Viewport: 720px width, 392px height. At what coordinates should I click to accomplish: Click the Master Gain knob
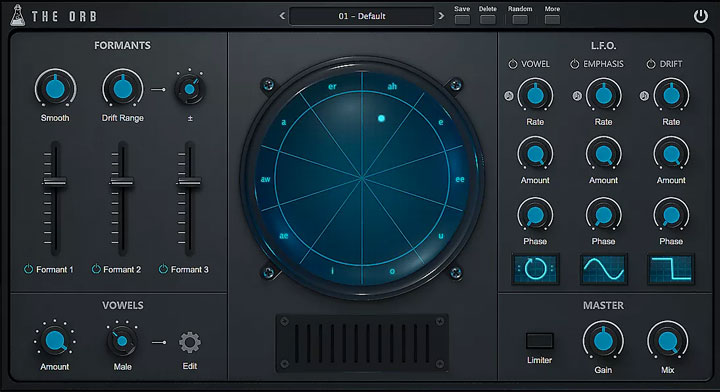(603, 341)
